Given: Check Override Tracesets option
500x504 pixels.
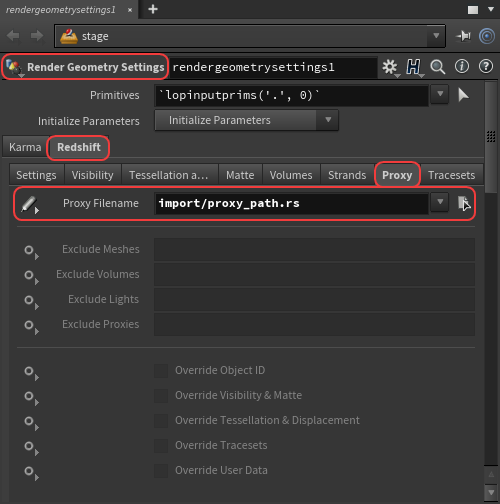Looking at the screenshot, I should [161, 445].
